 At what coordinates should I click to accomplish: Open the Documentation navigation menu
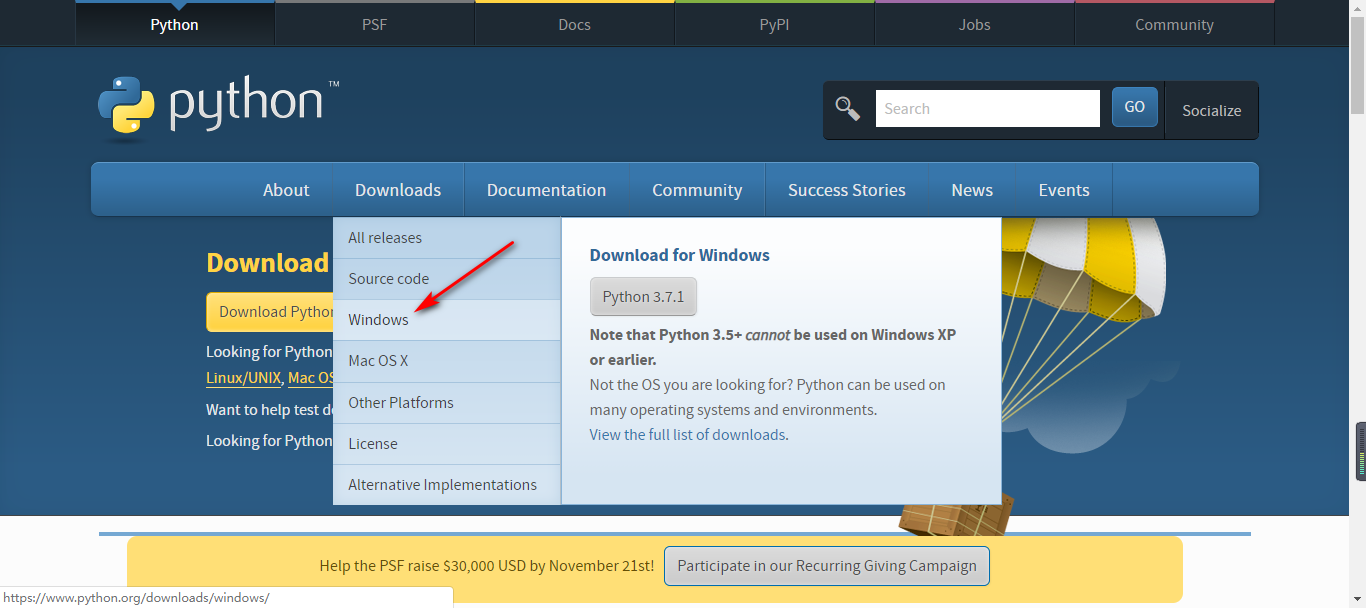(x=547, y=190)
